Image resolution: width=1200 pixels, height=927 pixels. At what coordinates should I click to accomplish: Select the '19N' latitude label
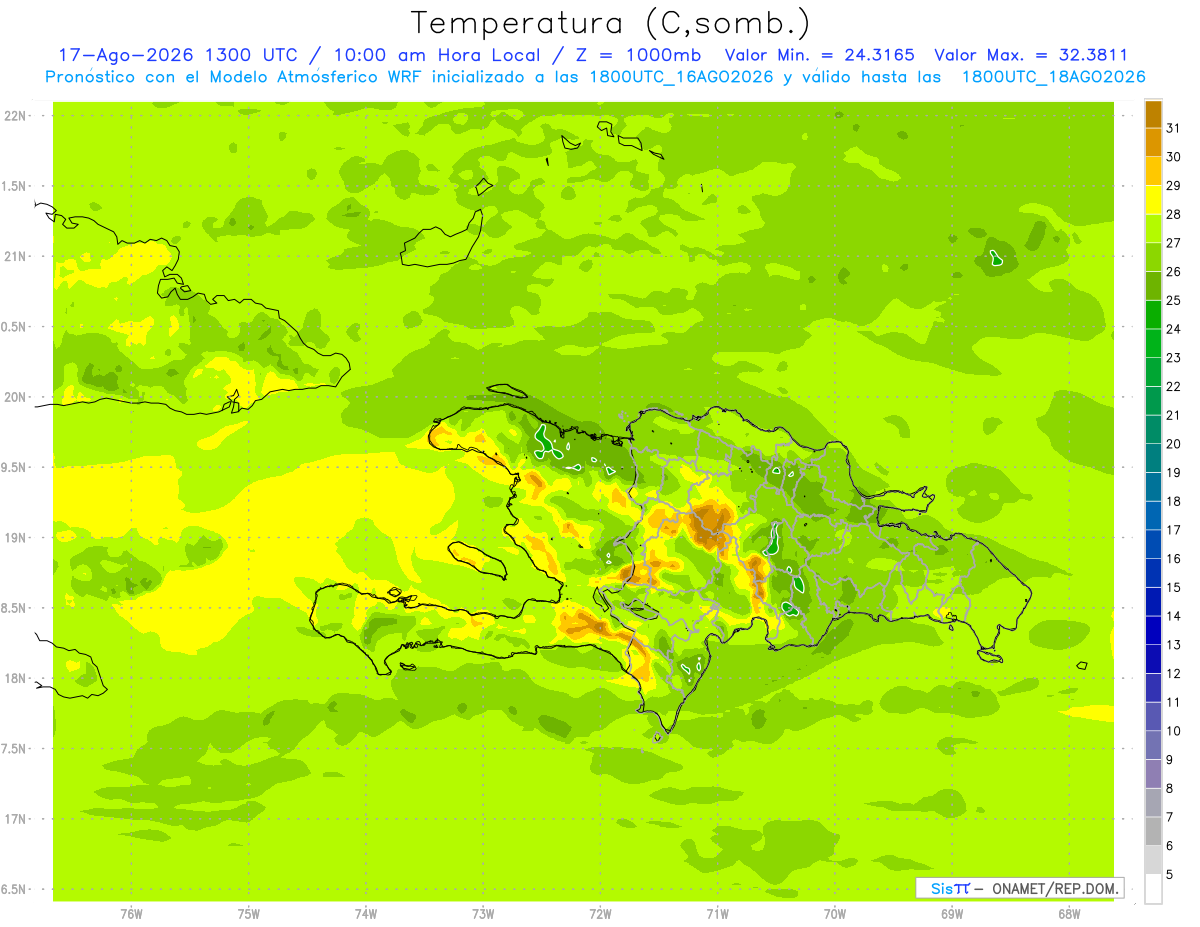15,538
